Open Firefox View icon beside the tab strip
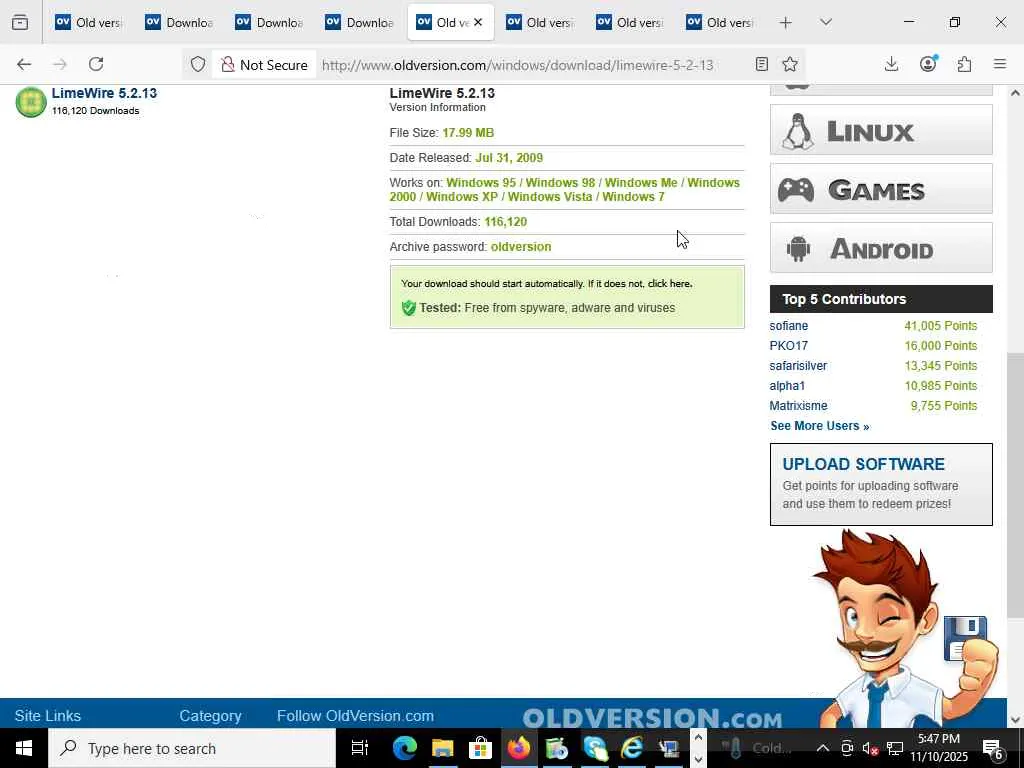The image size is (1024, 768). click(x=20, y=22)
